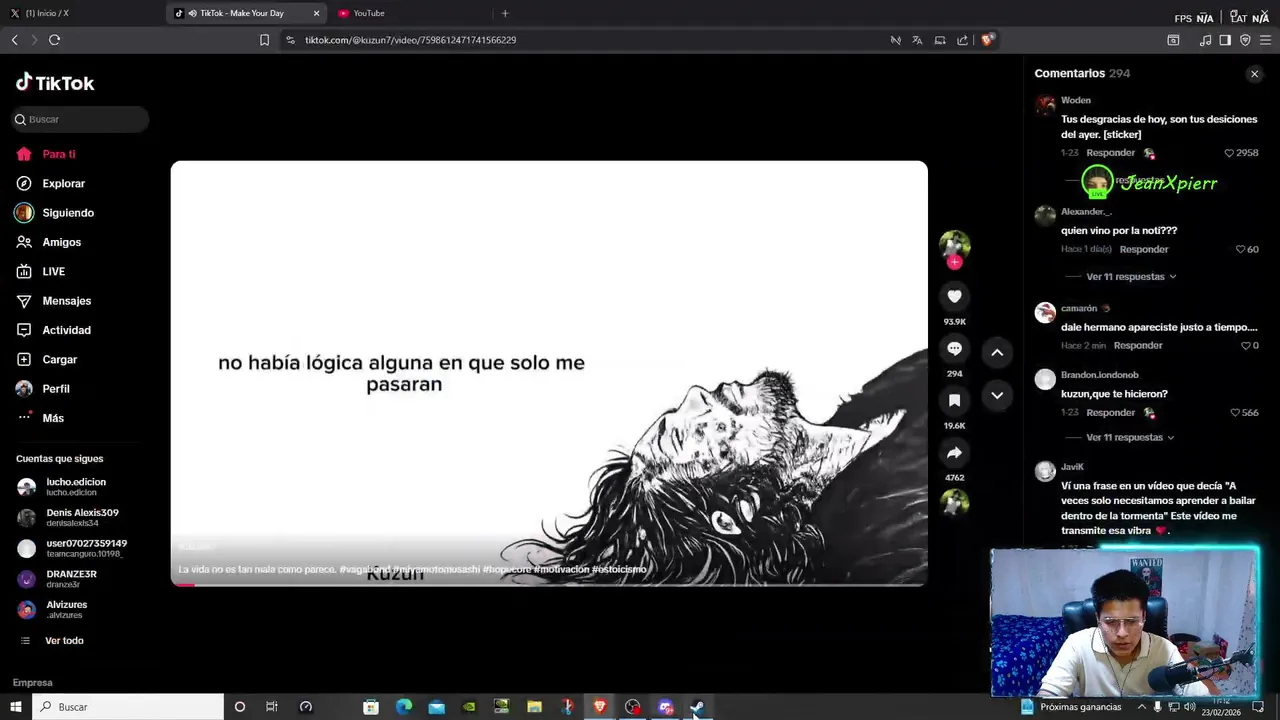The width and height of the screenshot is (1280, 720).
Task: Open the Brave VPN shield icon
Action: (1245, 40)
